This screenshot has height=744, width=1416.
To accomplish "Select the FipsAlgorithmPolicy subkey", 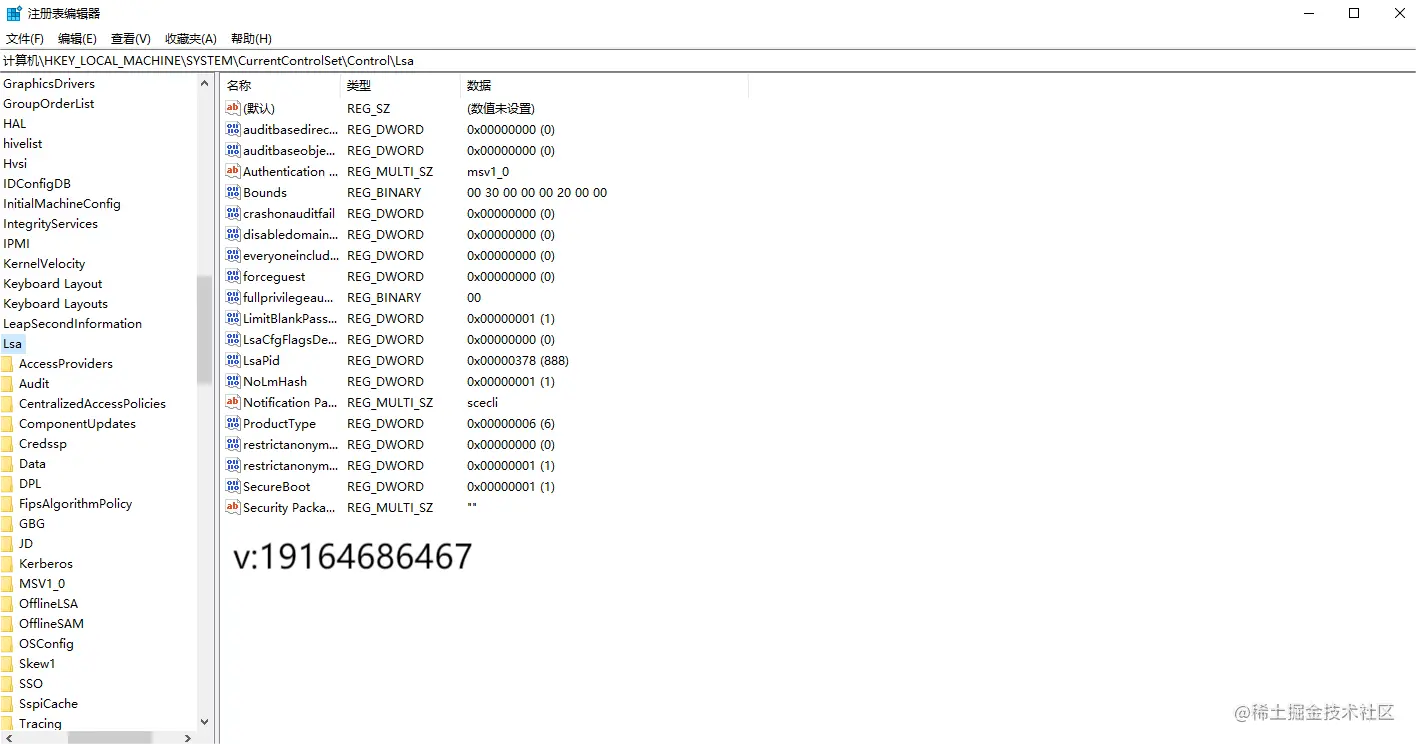I will pyautogui.click(x=75, y=504).
